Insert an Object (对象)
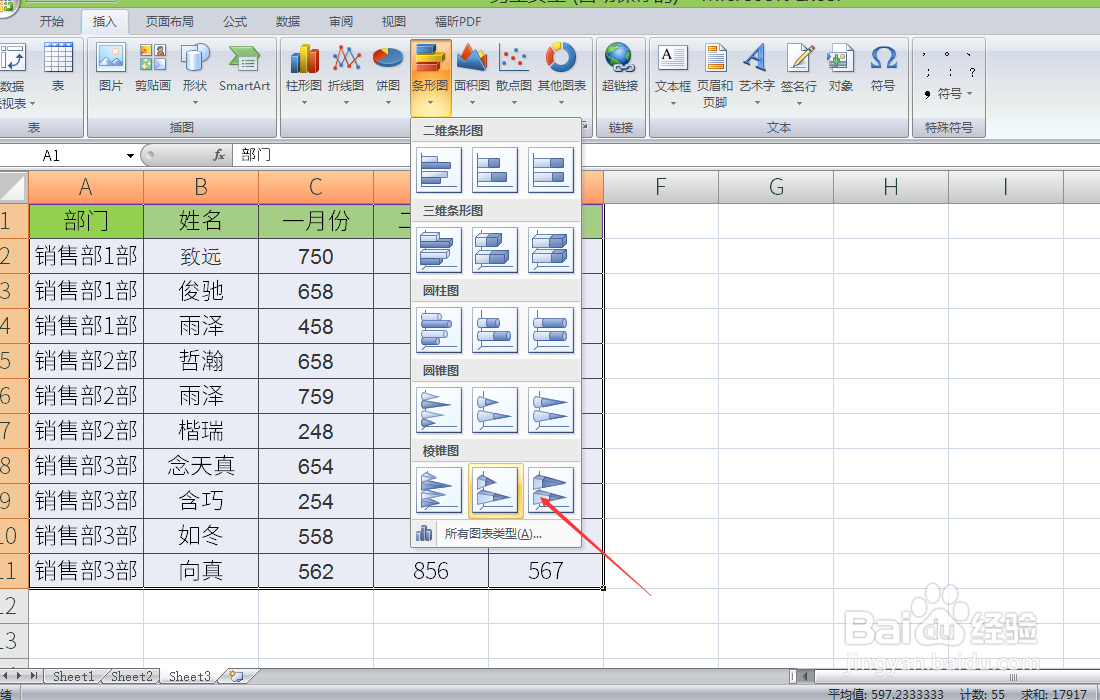Image resolution: width=1100 pixels, height=700 pixels. (x=840, y=69)
